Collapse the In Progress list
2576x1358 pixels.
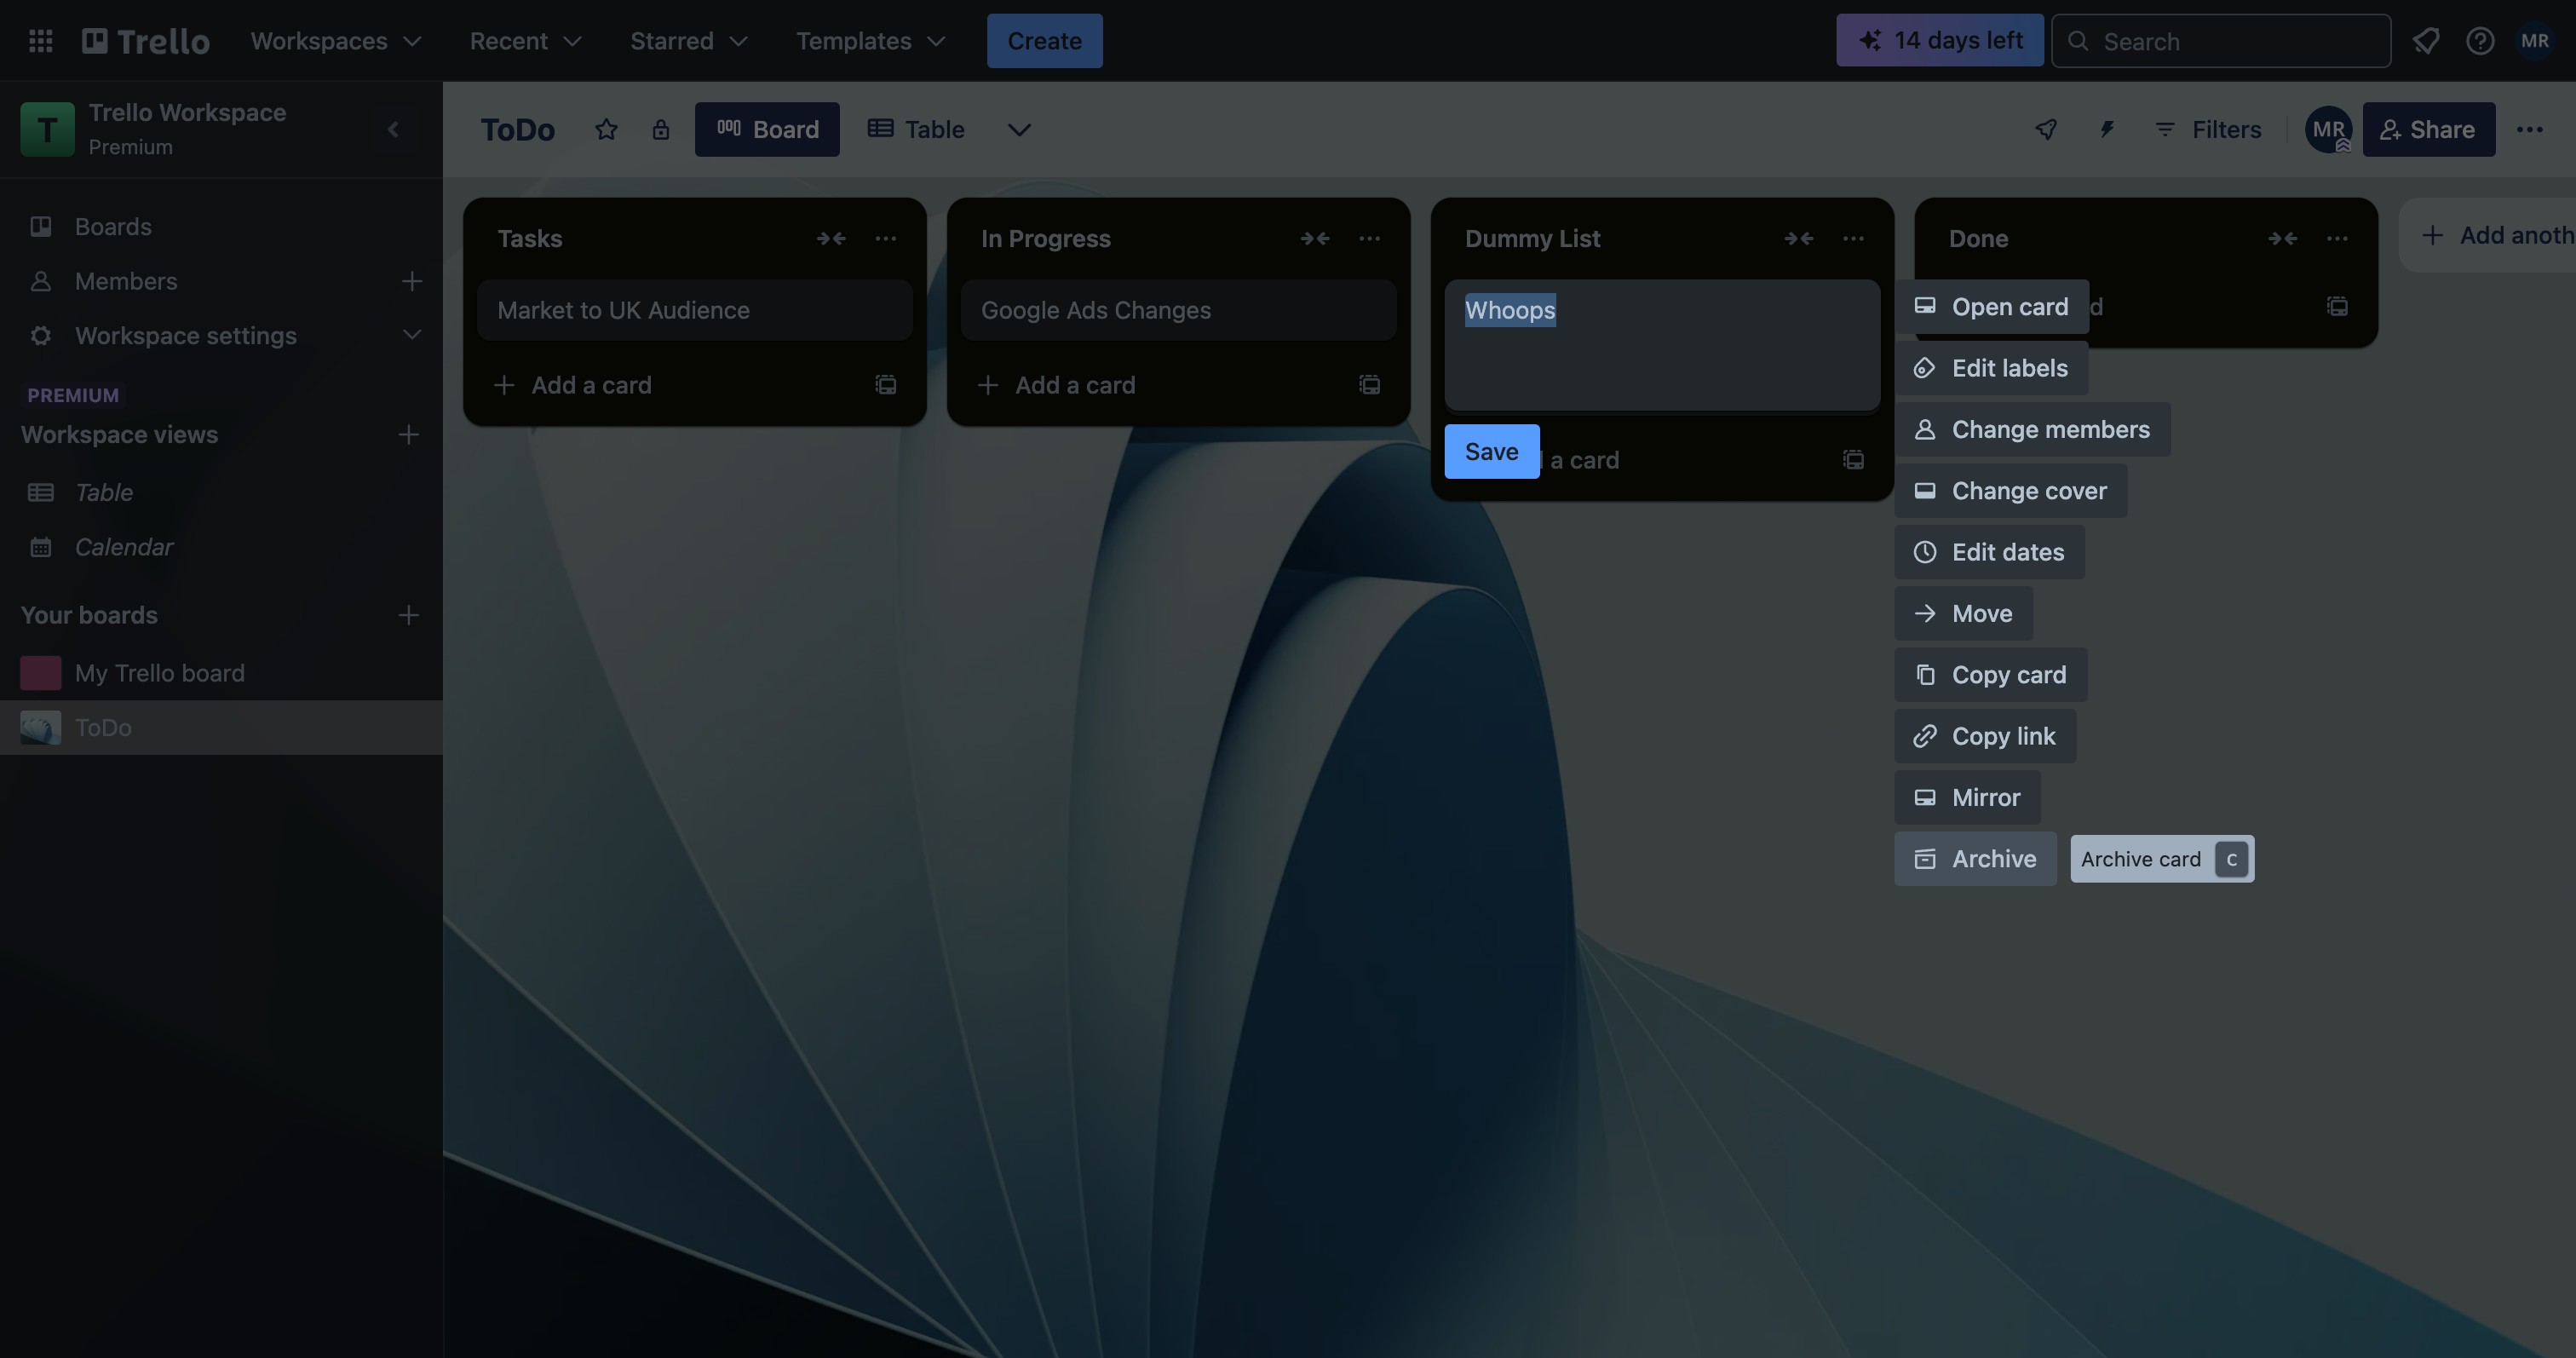(x=1315, y=238)
